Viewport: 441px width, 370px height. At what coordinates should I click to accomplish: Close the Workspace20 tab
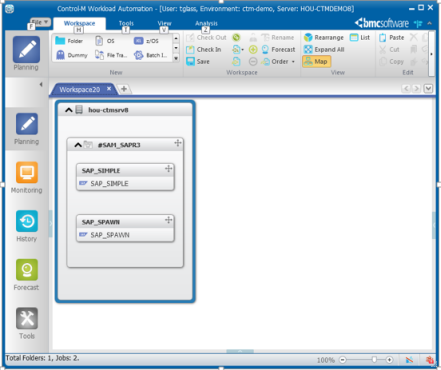[109, 89]
